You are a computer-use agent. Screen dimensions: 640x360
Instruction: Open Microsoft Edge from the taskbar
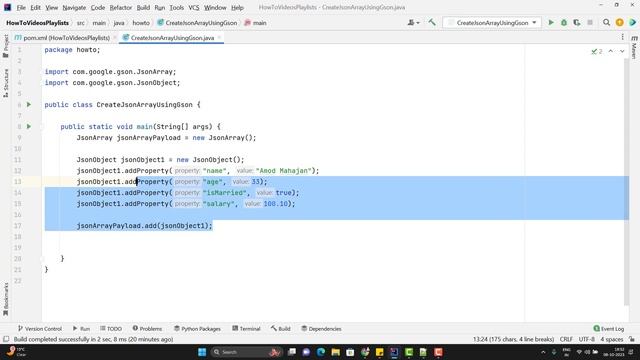[x=321, y=352]
